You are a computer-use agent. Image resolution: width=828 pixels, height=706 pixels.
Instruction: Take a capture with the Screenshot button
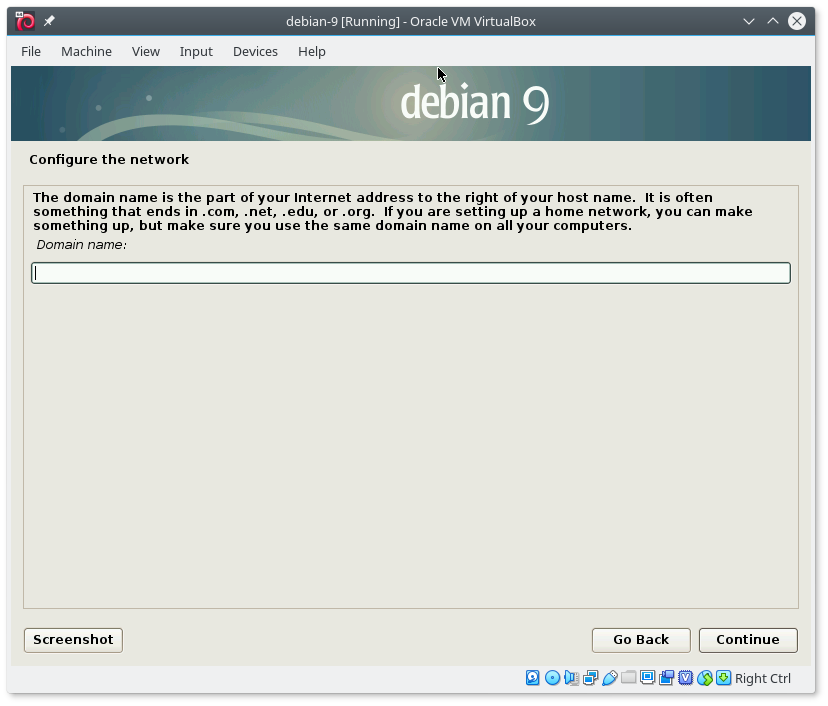coord(73,640)
